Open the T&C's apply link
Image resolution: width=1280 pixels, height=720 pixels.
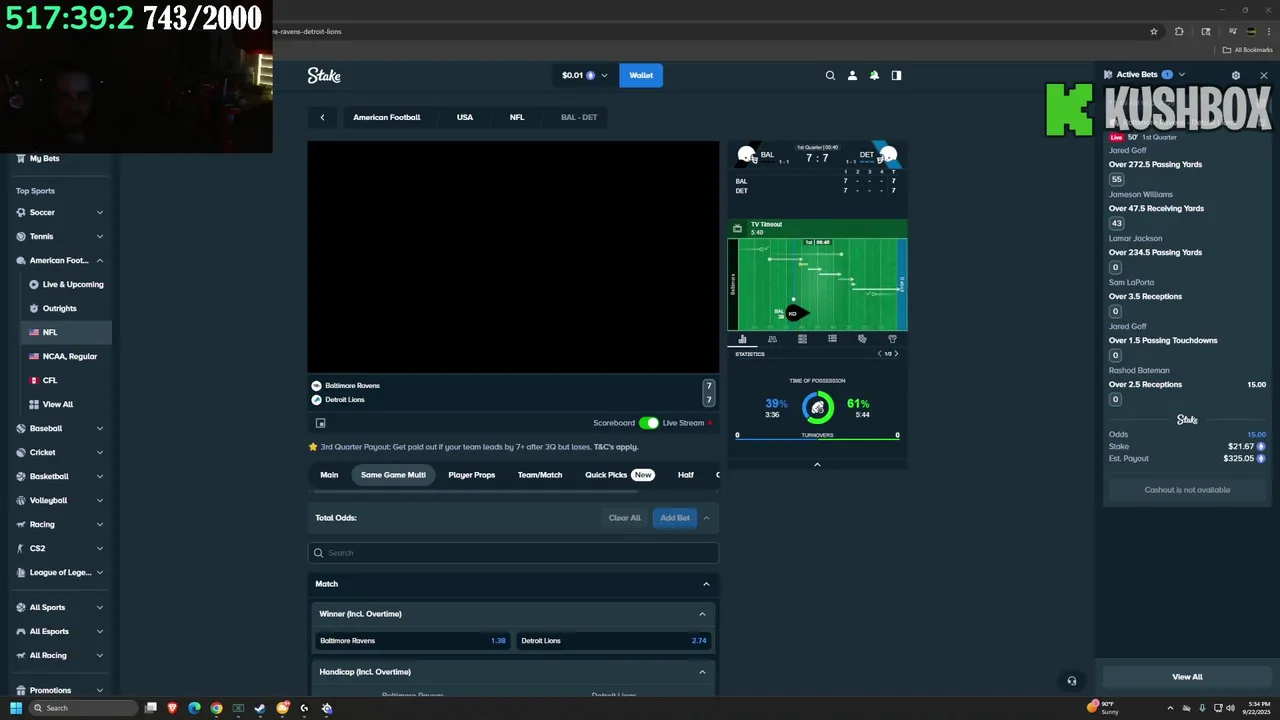616,447
